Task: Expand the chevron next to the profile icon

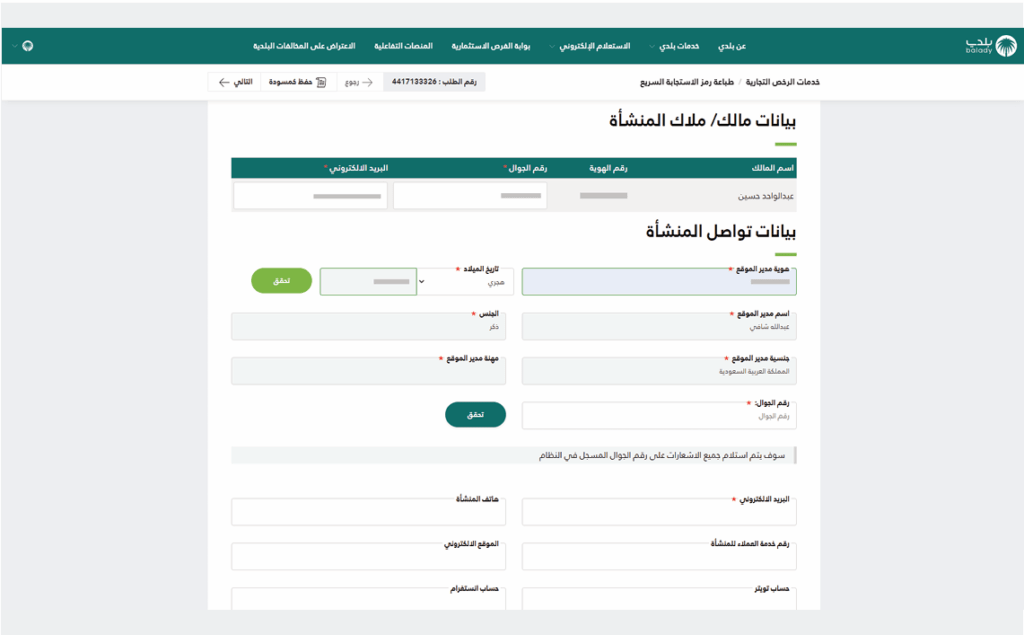Action: click(13, 46)
